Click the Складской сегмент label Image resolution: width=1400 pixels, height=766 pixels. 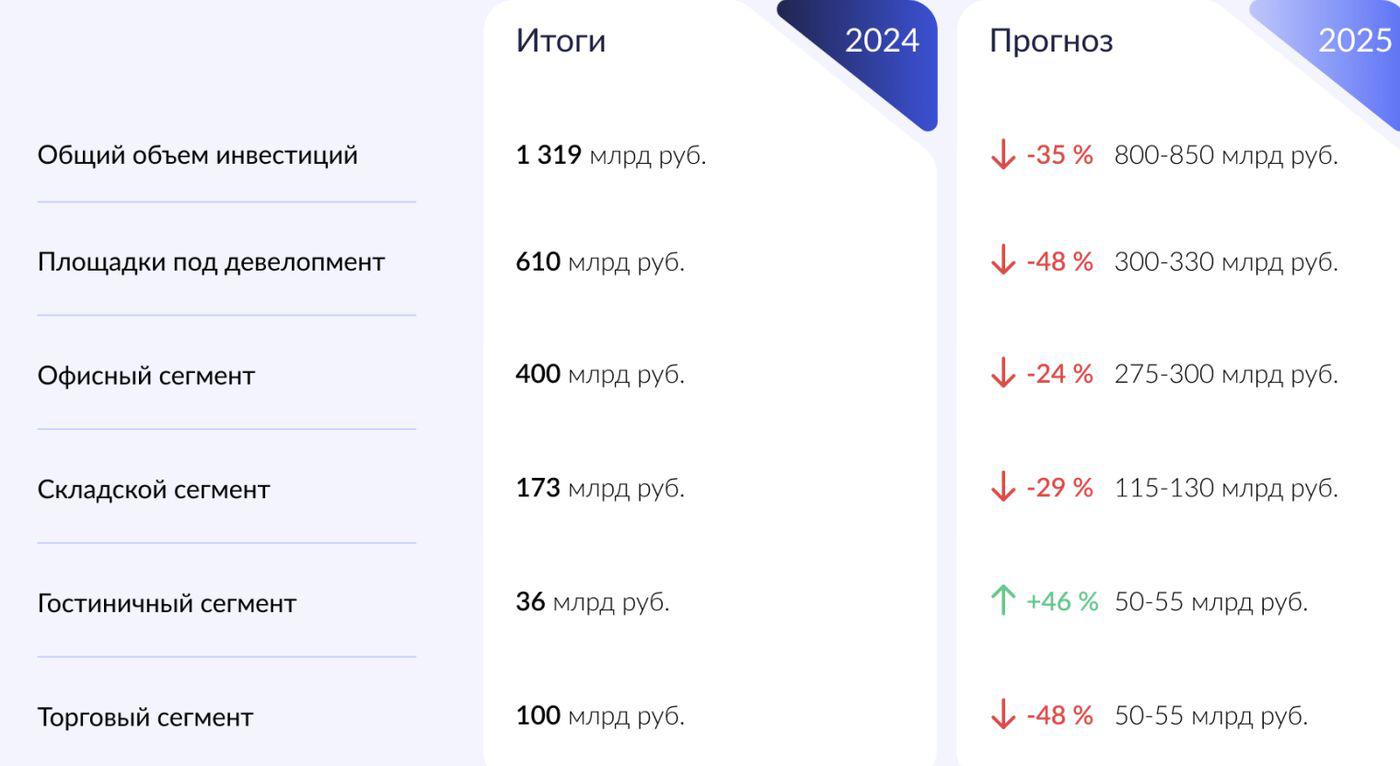tap(153, 489)
